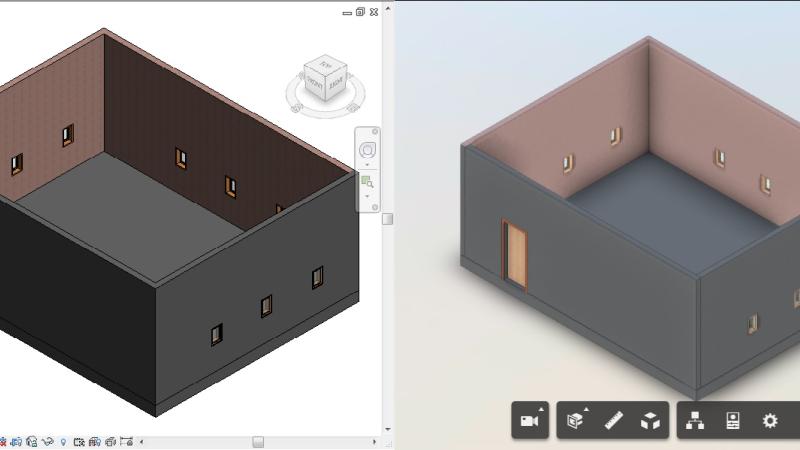Open viewer settings gear
Screen dimensions: 800x450
tap(769, 421)
